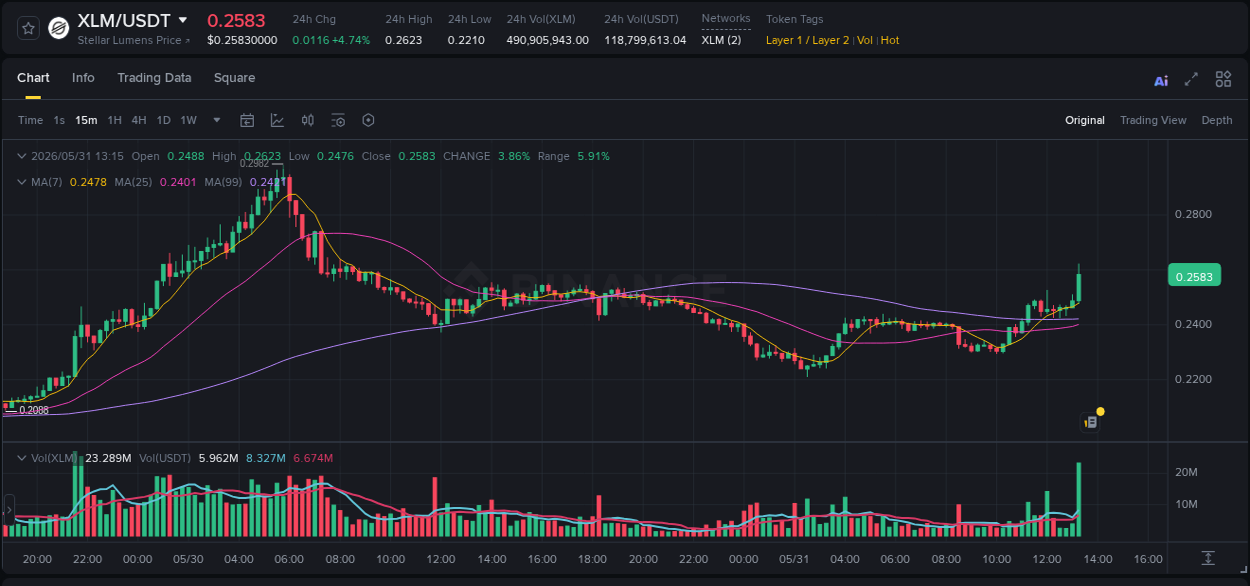Click the current price tag 0.2583 on axis
This screenshot has width=1250, height=586.
click(x=1194, y=276)
